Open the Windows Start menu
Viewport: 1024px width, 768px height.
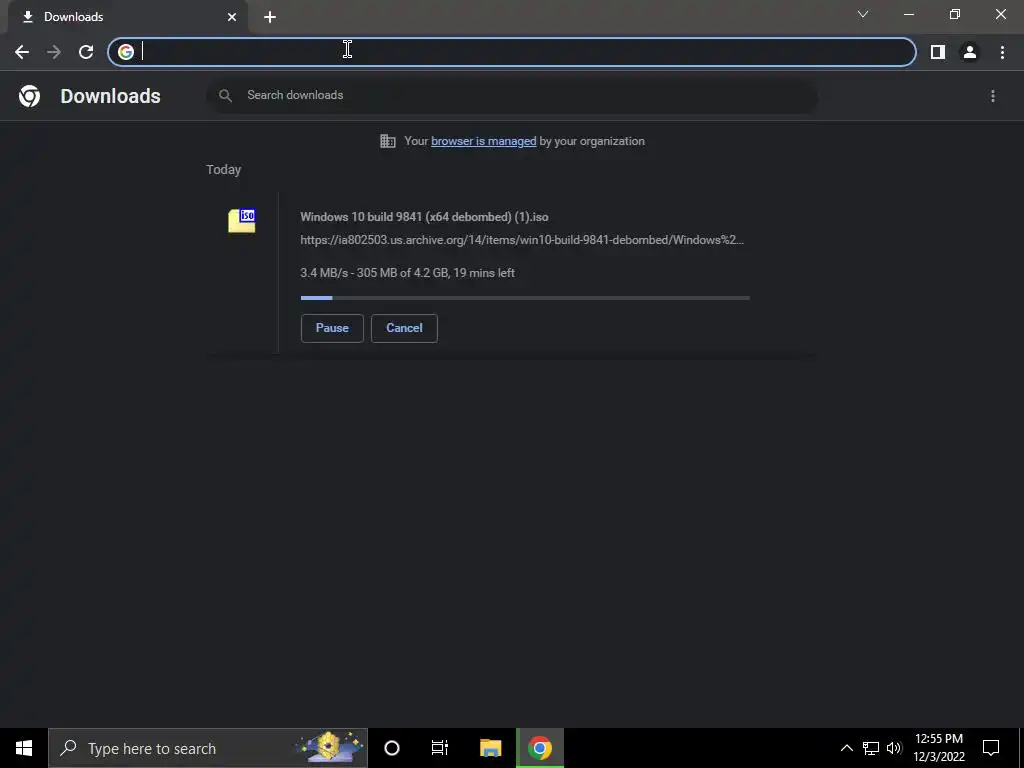click(x=24, y=748)
